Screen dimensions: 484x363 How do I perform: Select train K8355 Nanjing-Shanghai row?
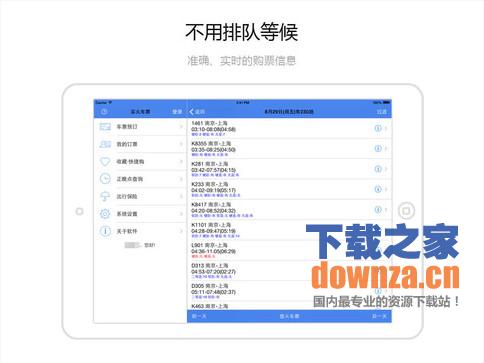point(289,149)
